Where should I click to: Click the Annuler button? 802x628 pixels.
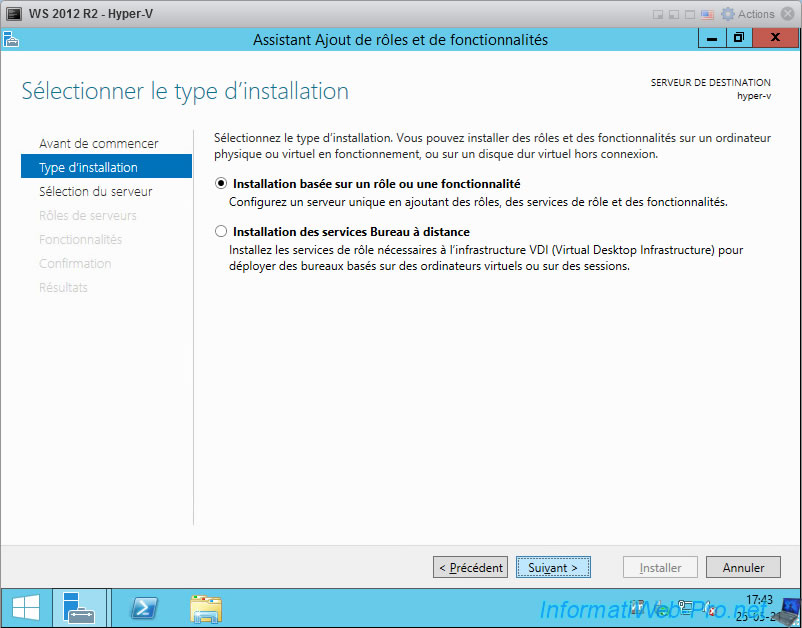pos(743,567)
